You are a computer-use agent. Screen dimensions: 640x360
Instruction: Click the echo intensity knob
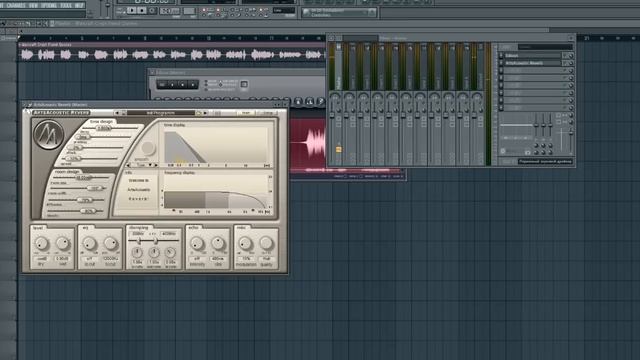click(197, 244)
